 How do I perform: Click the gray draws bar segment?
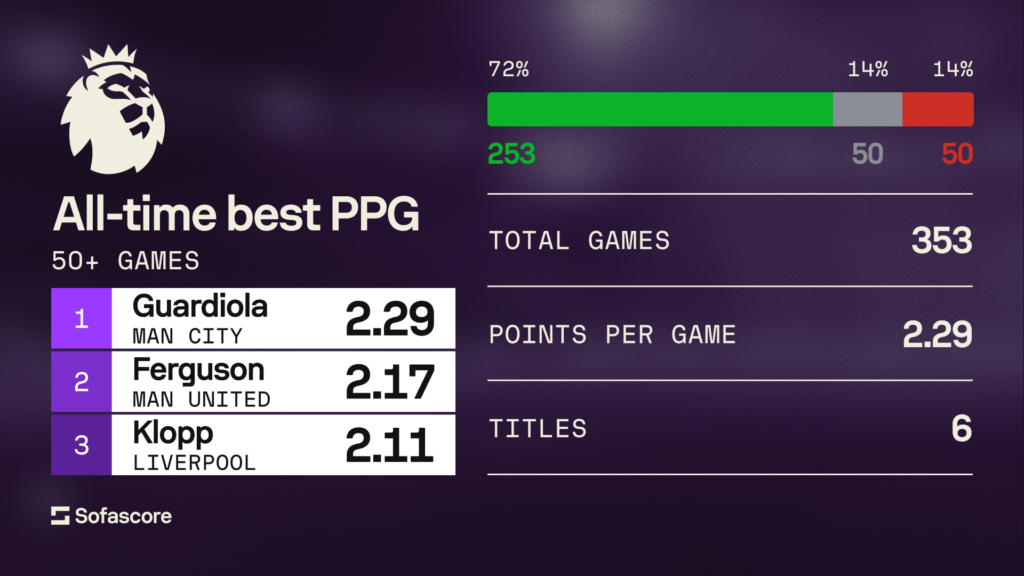pyautogui.click(x=867, y=109)
